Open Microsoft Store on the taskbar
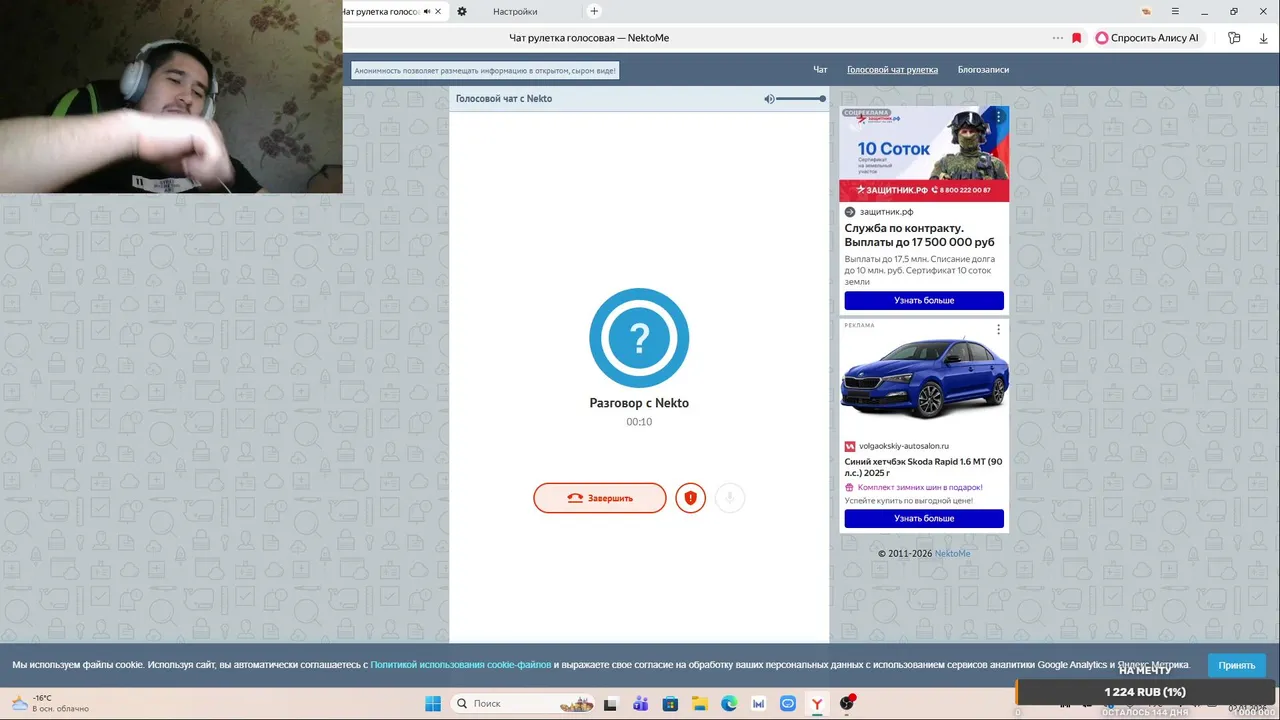Image resolution: width=1280 pixels, height=720 pixels. tap(670, 704)
